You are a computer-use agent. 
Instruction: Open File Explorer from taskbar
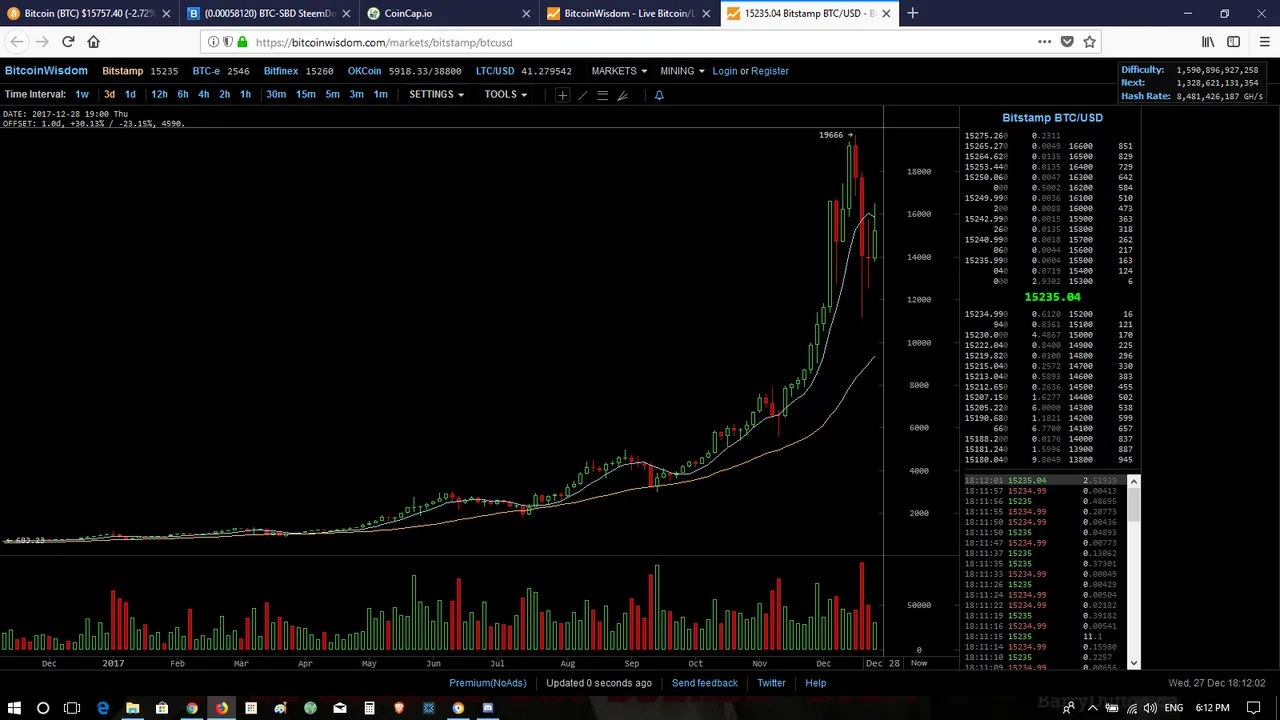pyautogui.click(x=132, y=708)
